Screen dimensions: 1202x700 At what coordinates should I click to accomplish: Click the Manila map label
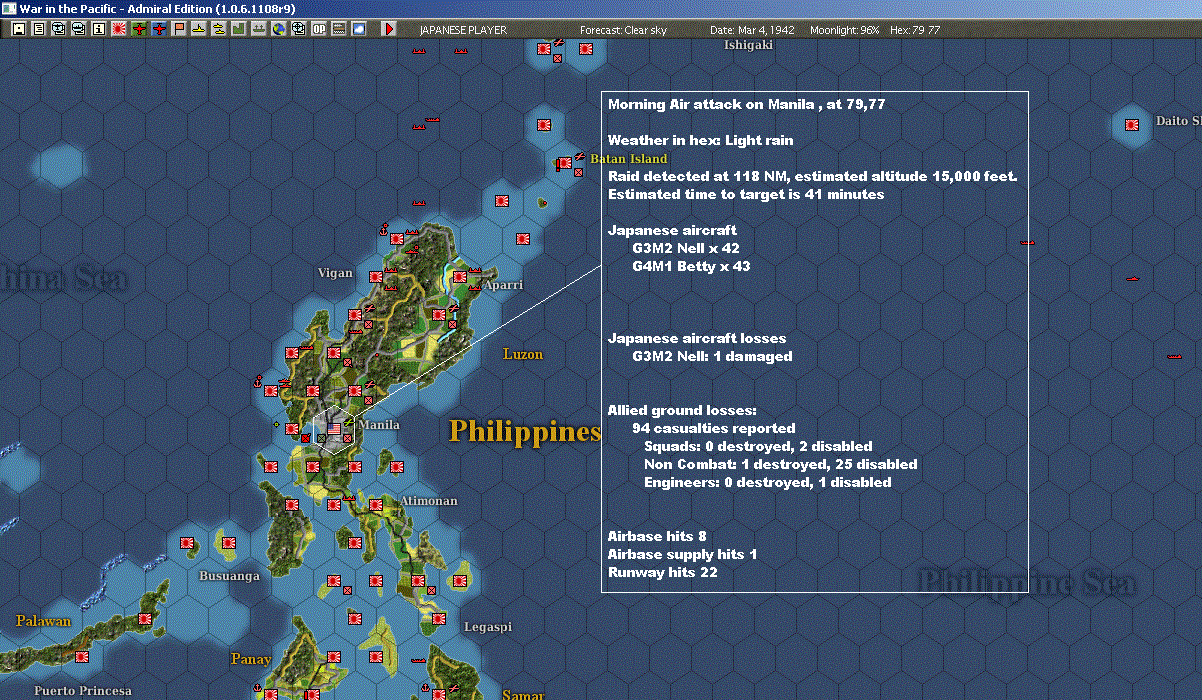(x=379, y=425)
